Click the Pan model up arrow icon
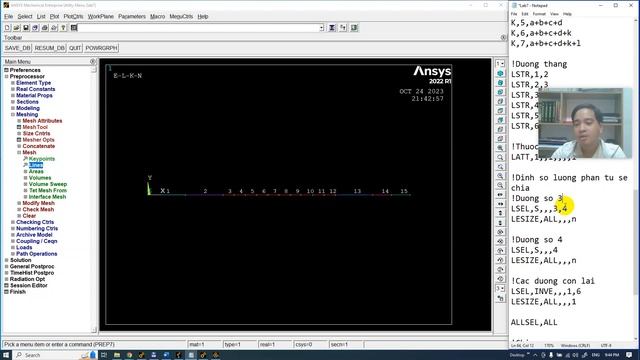The height and width of the screenshot is (360, 640). tap(500, 213)
